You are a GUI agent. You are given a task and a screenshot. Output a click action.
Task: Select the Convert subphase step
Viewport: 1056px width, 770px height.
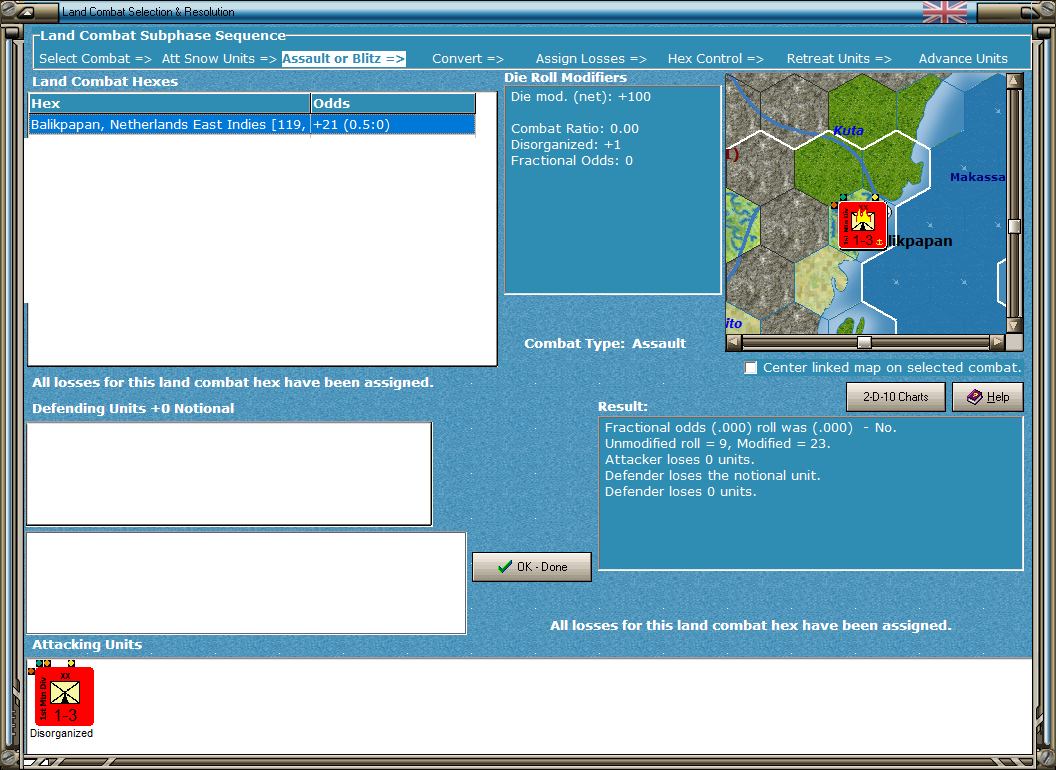coord(468,59)
